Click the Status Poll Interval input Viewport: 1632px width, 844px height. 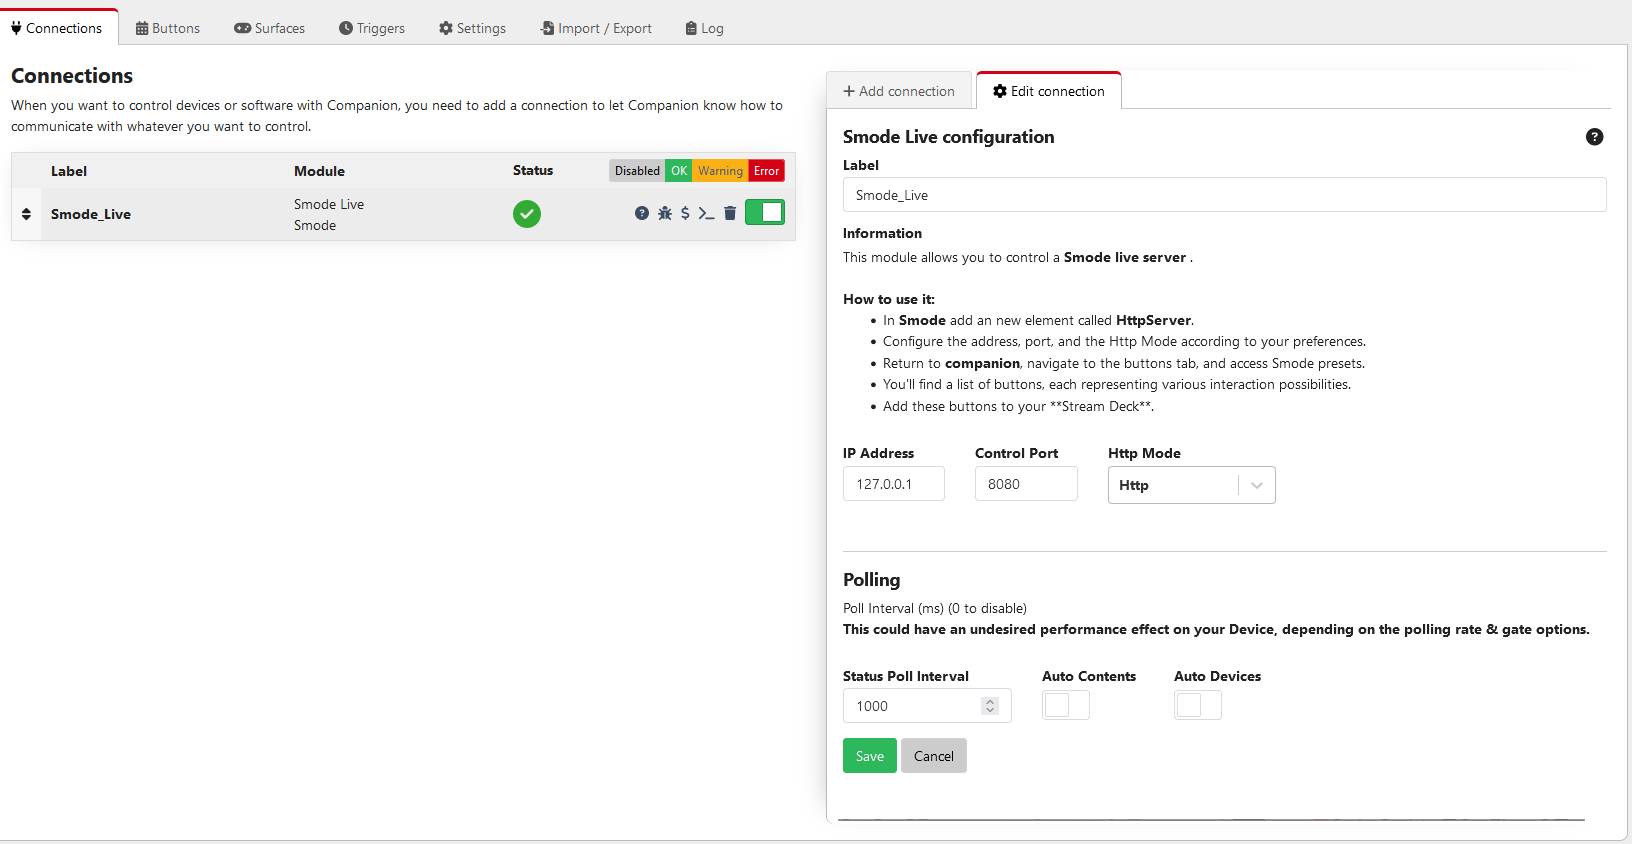point(927,706)
